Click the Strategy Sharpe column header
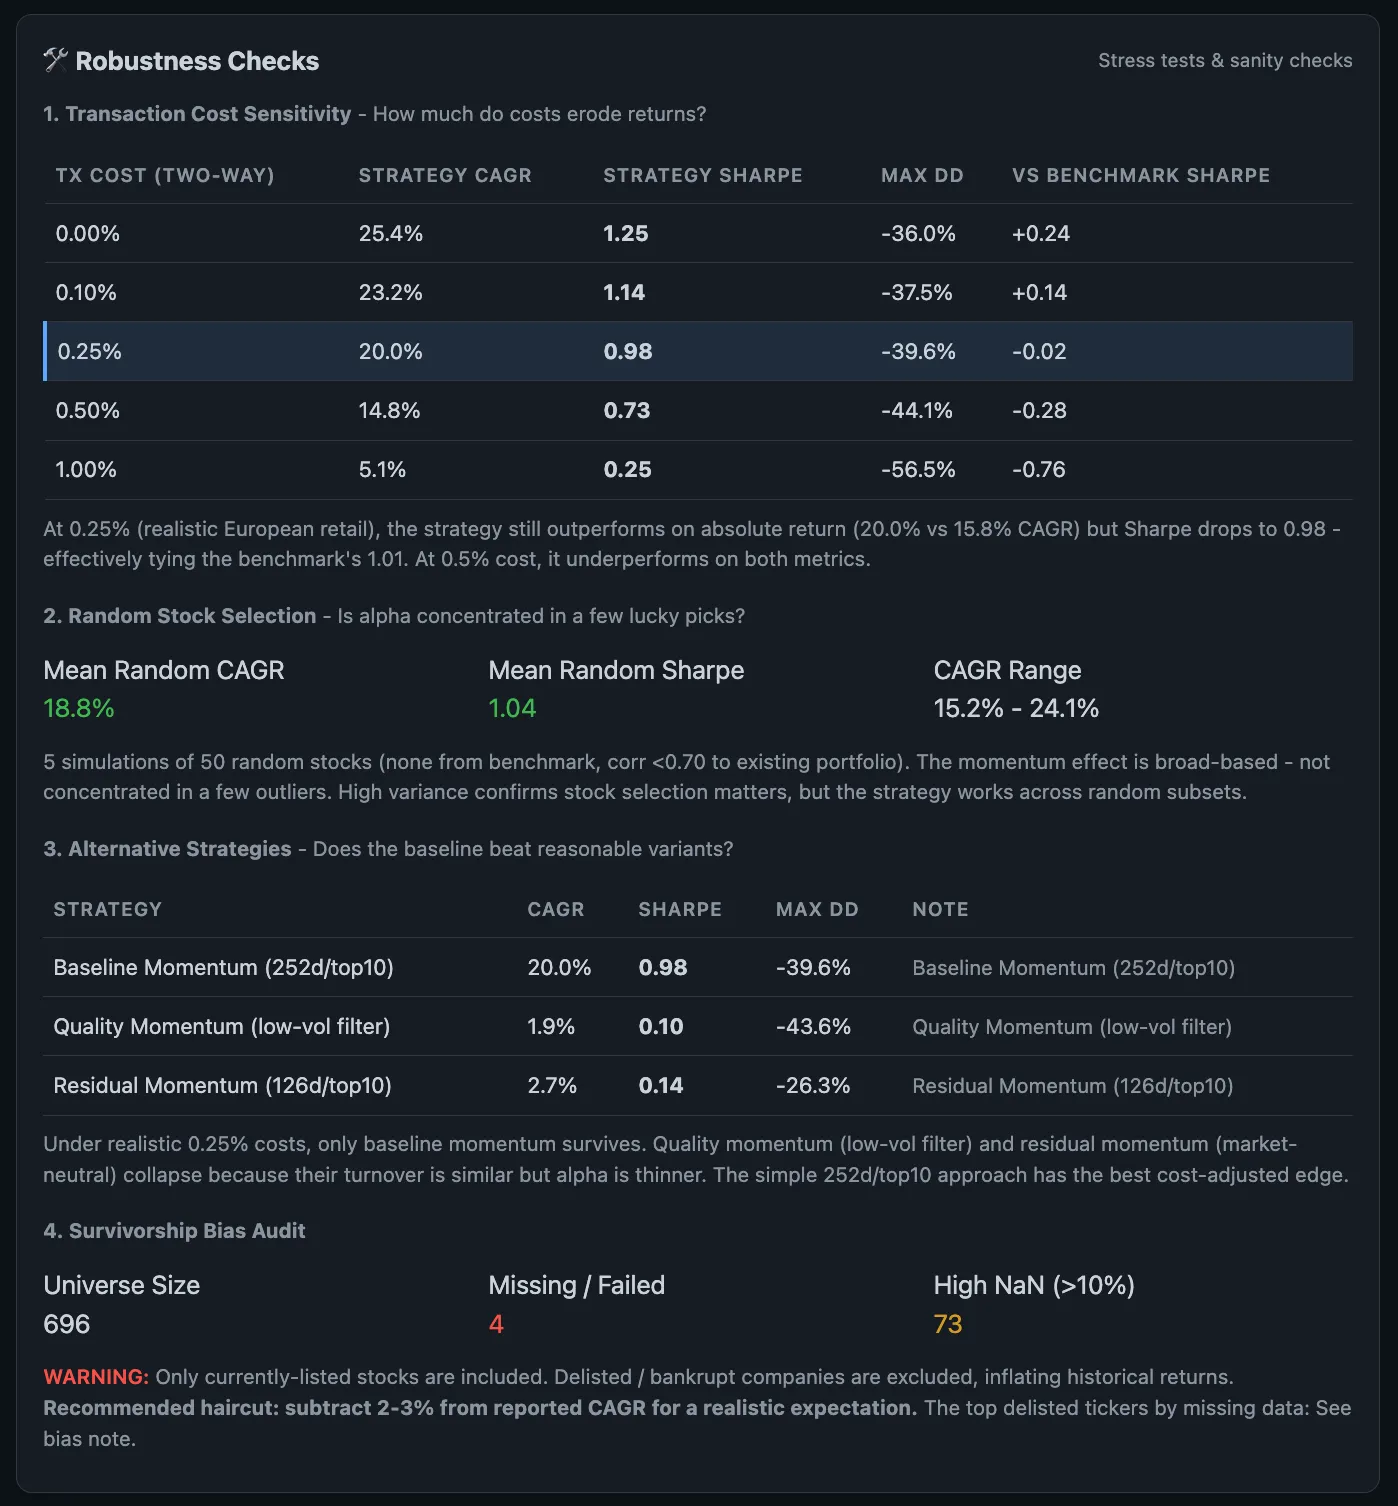Viewport: 1398px width, 1506px height. (702, 175)
